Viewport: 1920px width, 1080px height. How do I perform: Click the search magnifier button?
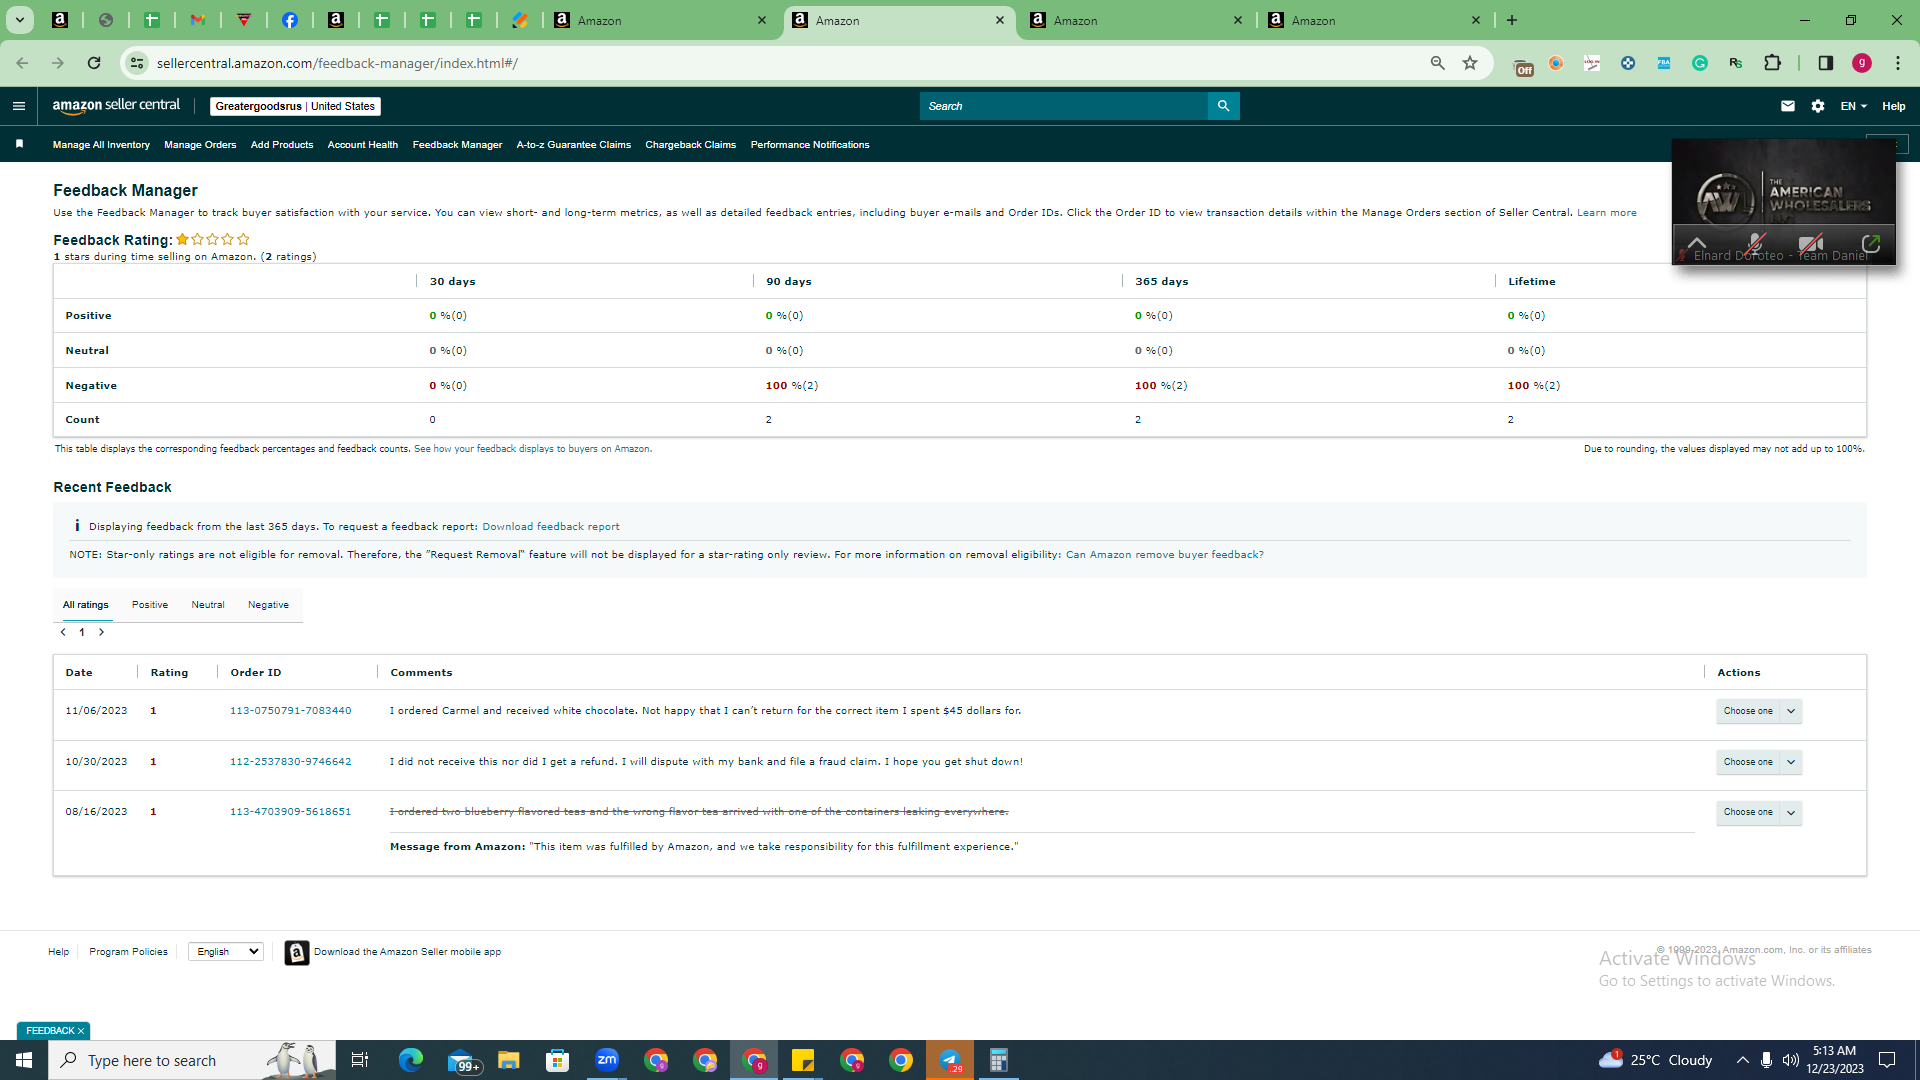[1223, 106]
